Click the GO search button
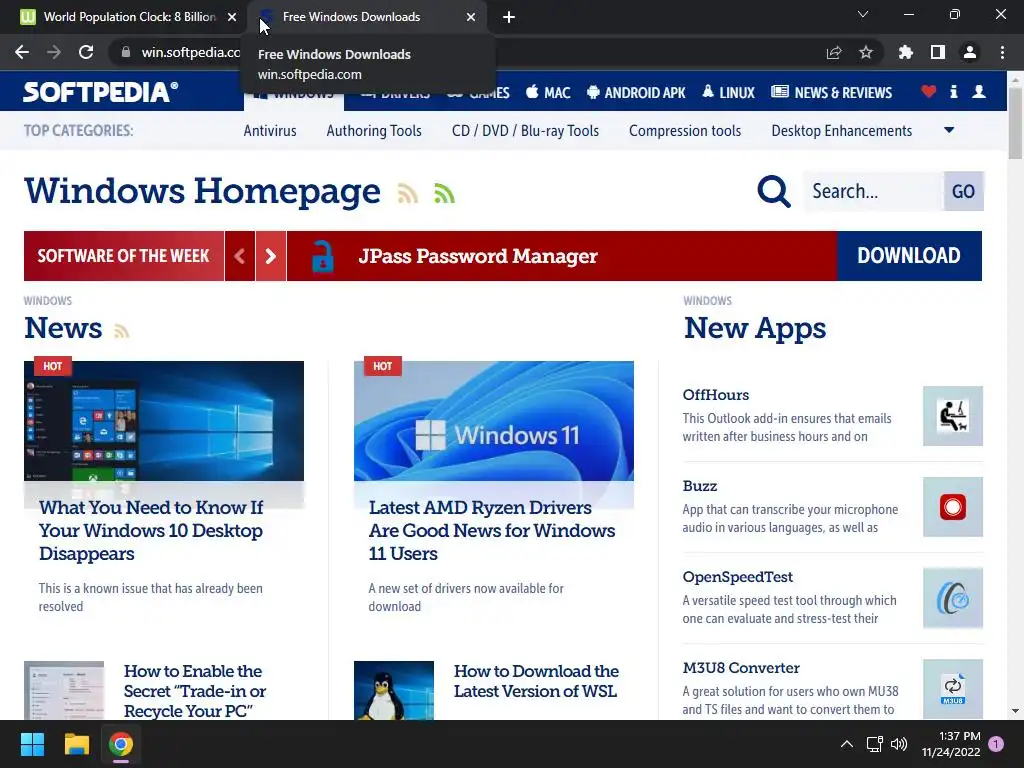The image size is (1024, 768). pos(963,191)
